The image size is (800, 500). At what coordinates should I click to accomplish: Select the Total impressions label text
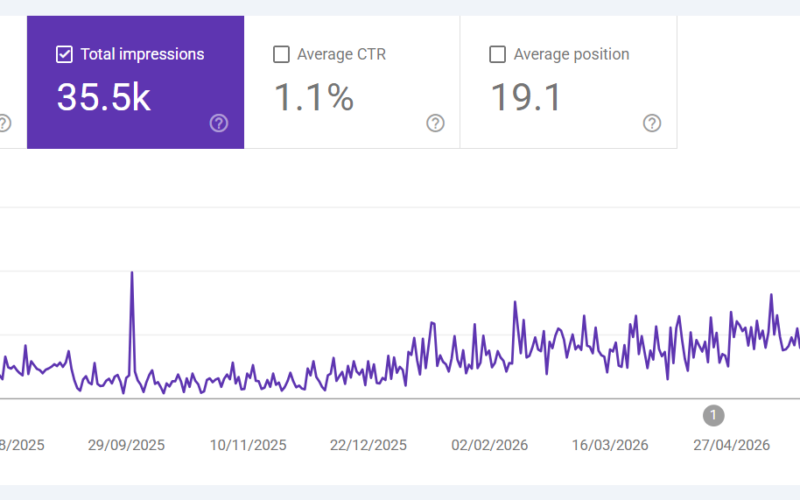tap(142, 54)
